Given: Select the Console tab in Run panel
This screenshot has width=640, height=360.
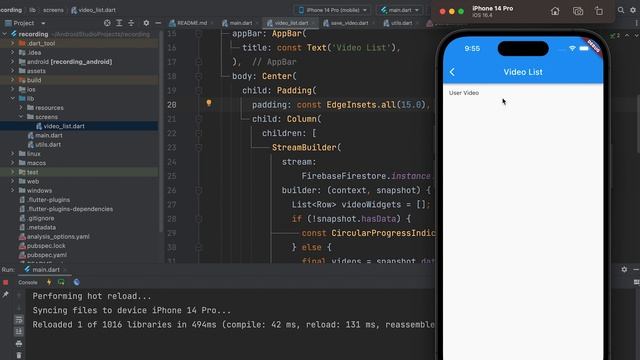Looking at the screenshot, I should [28, 282].
